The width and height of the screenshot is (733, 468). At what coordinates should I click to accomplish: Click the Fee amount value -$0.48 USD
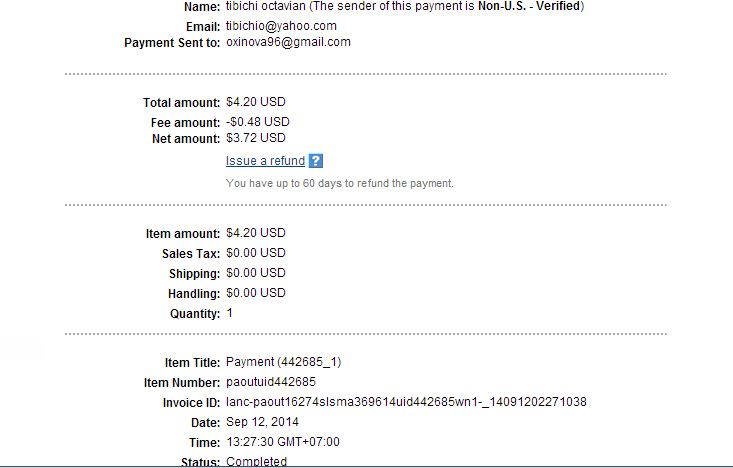(x=257, y=122)
